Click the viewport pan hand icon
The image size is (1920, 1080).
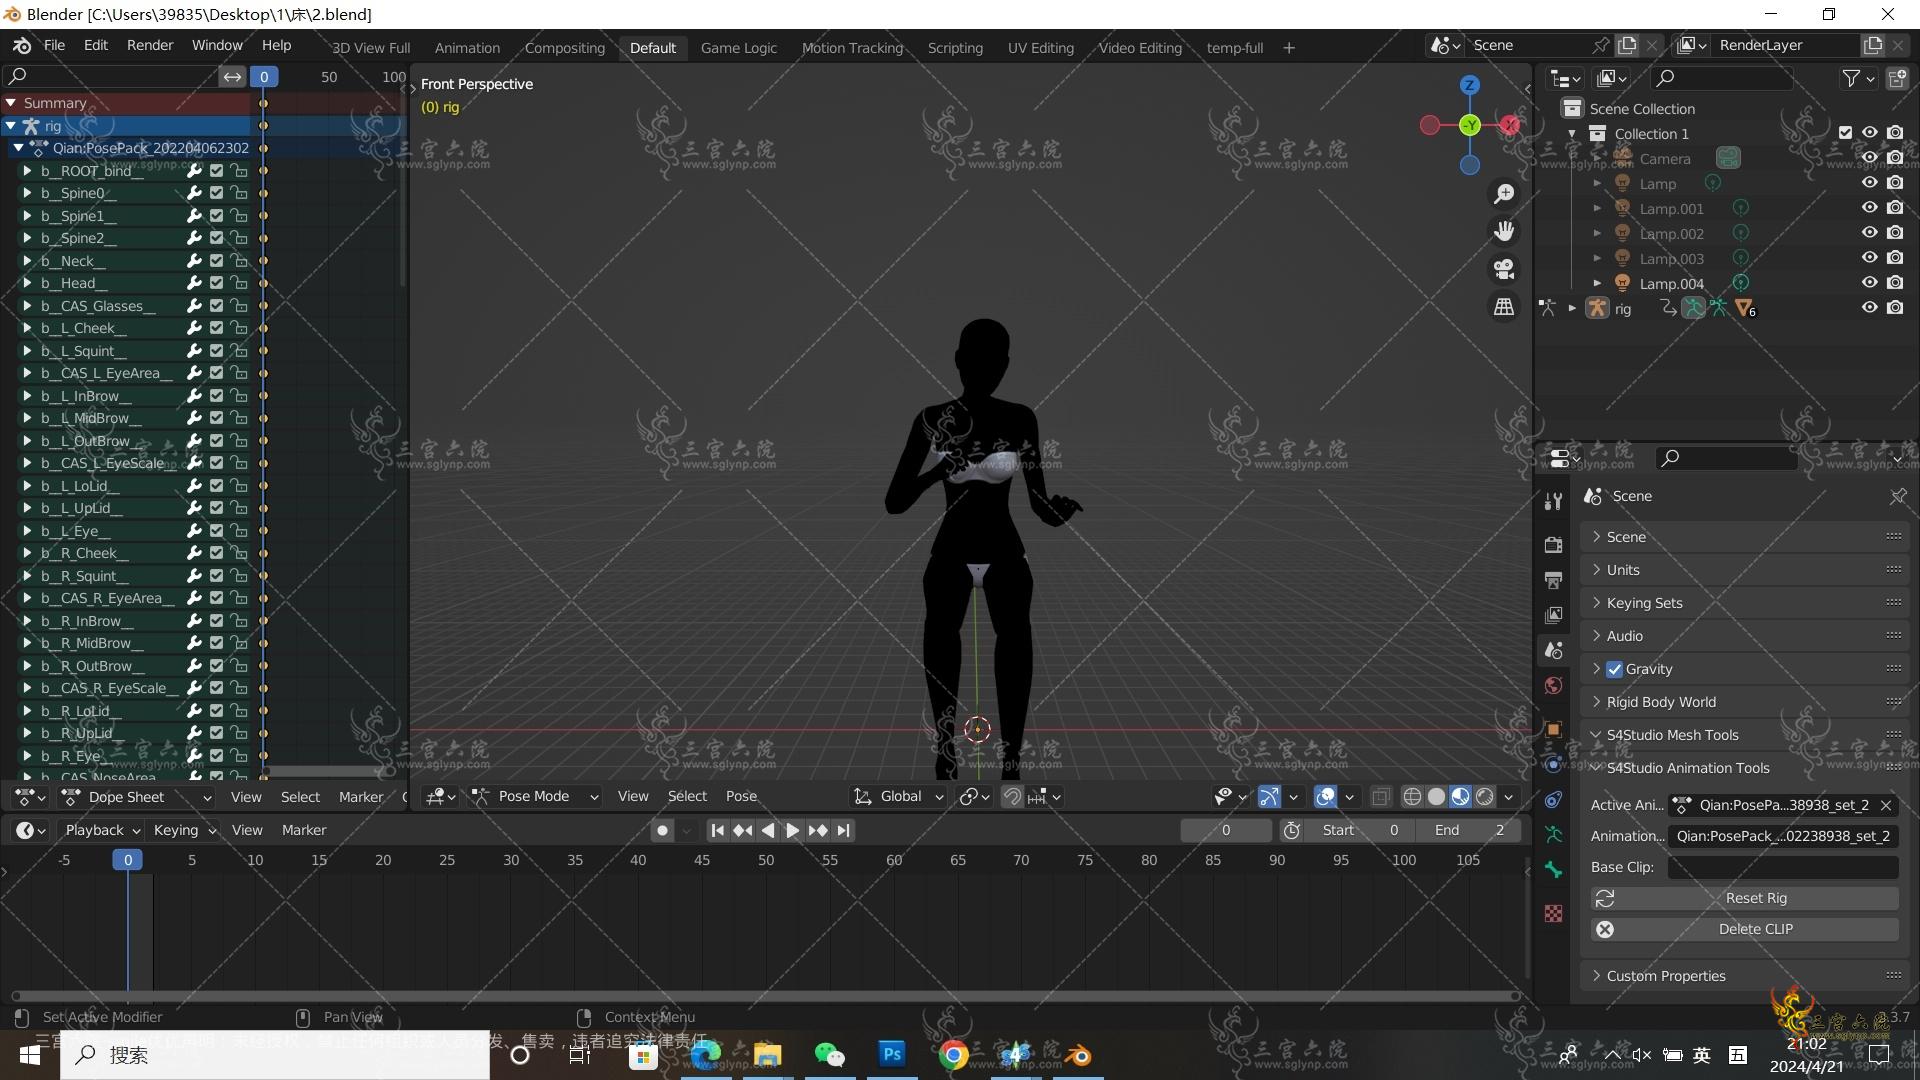[x=1504, y=232]
